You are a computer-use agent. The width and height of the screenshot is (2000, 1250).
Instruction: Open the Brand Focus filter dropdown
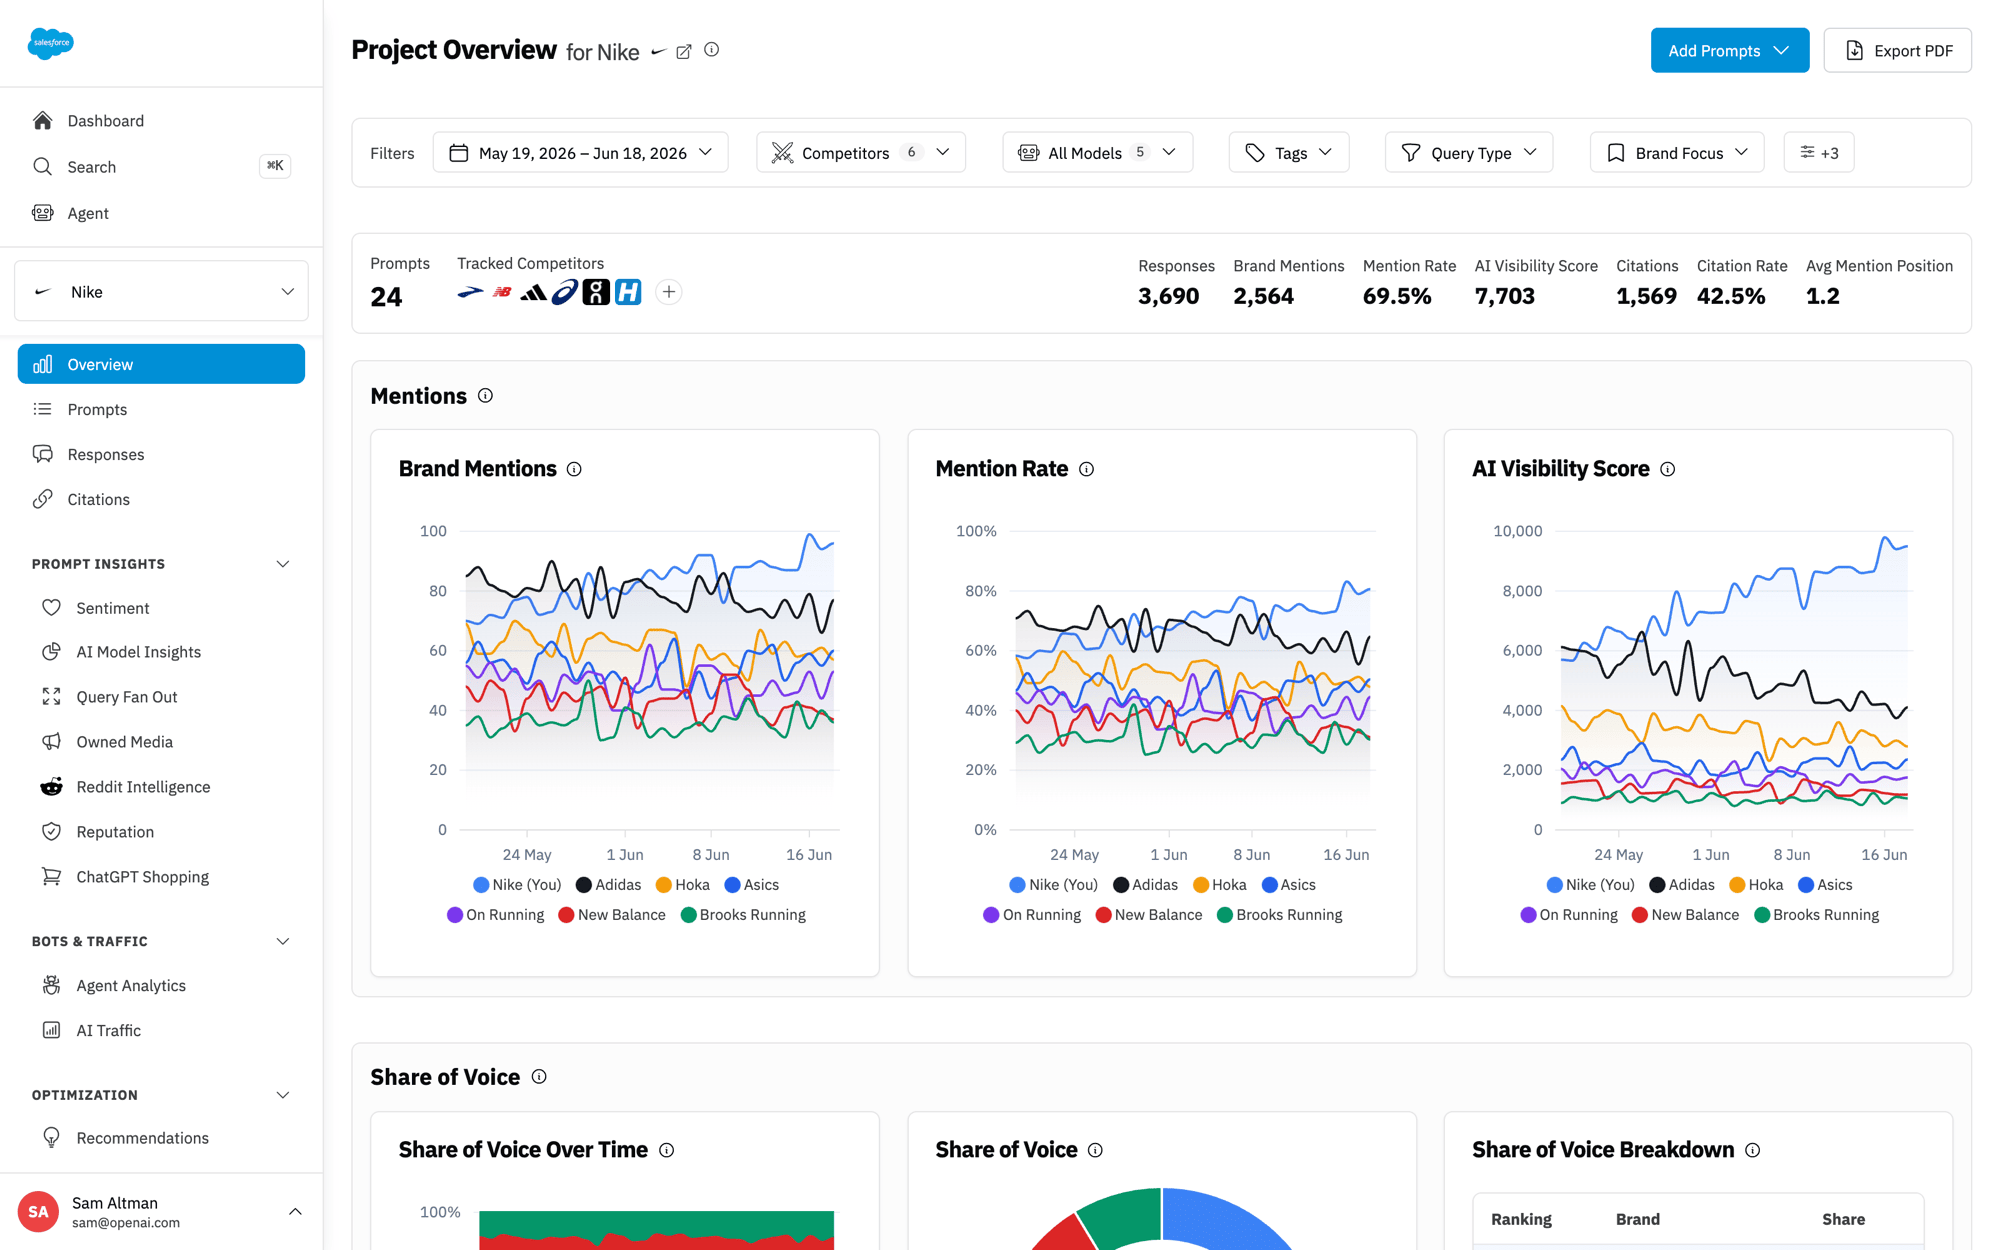pos(1677,153)
